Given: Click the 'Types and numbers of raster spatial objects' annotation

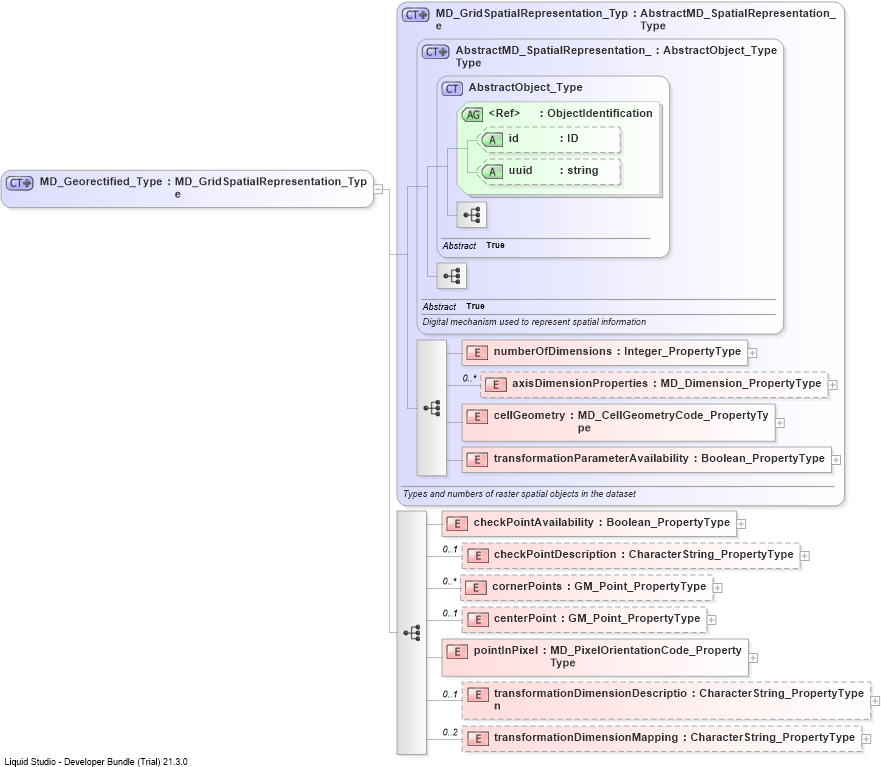Looking at the screenshot, I should 519,494.
